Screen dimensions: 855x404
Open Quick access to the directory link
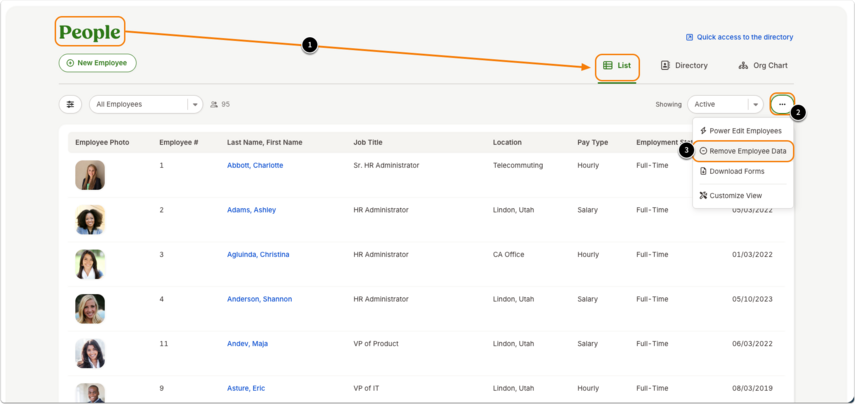(739, 37)
